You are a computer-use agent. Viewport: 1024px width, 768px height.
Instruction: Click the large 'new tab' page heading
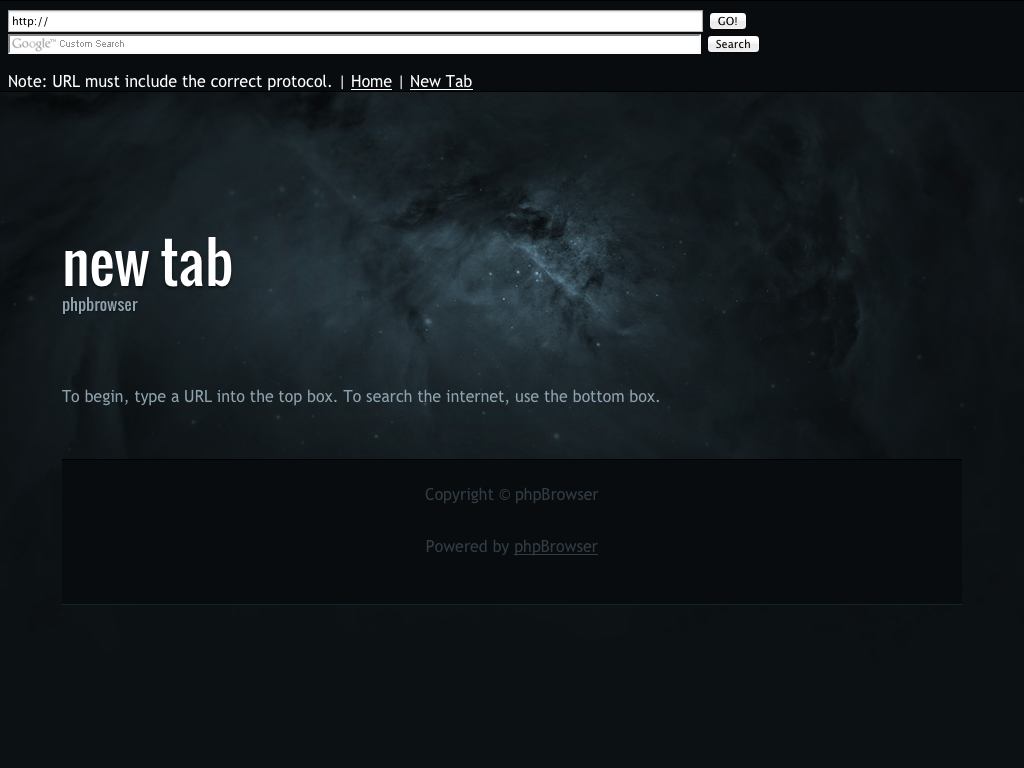point(147,262)
